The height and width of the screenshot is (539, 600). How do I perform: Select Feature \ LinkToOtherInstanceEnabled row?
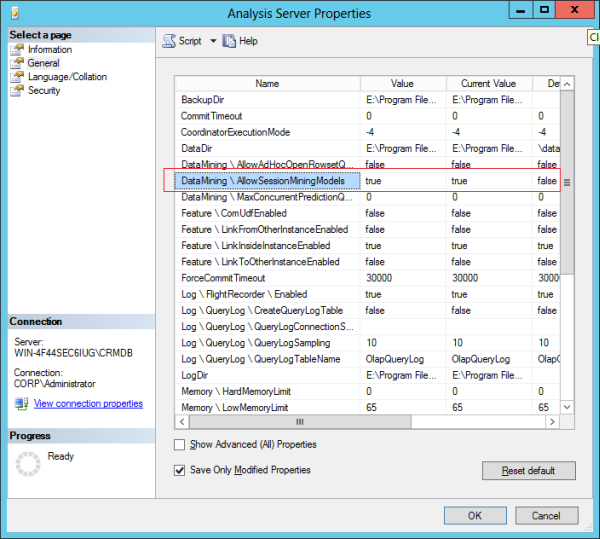(x=367, y=262)
